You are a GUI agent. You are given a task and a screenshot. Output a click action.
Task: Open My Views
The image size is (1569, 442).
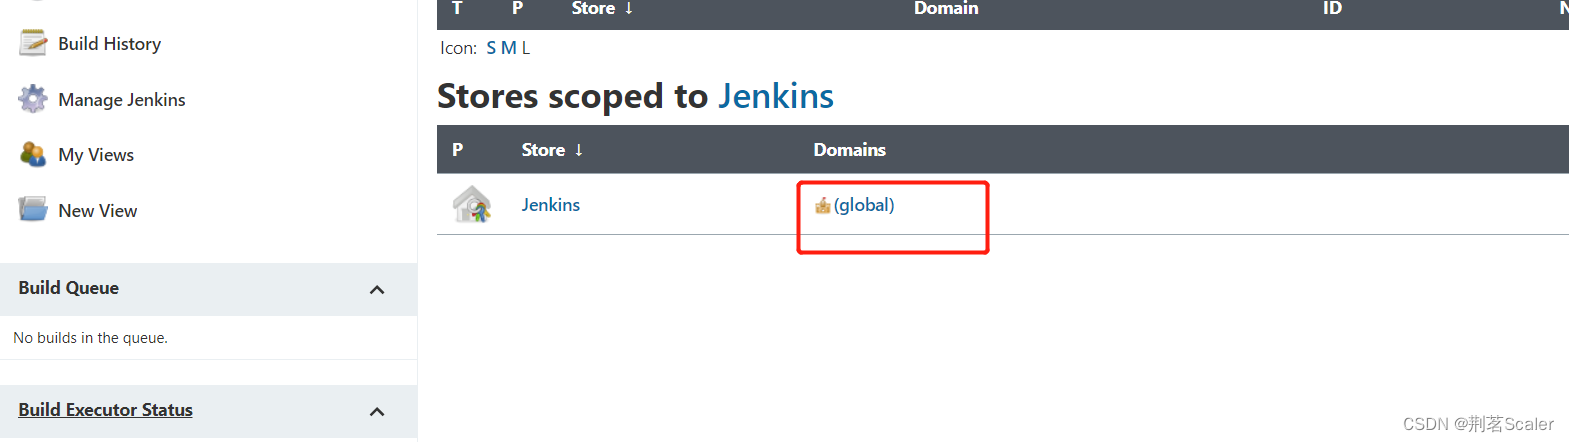pyautogui.click(x=96, y=155)
